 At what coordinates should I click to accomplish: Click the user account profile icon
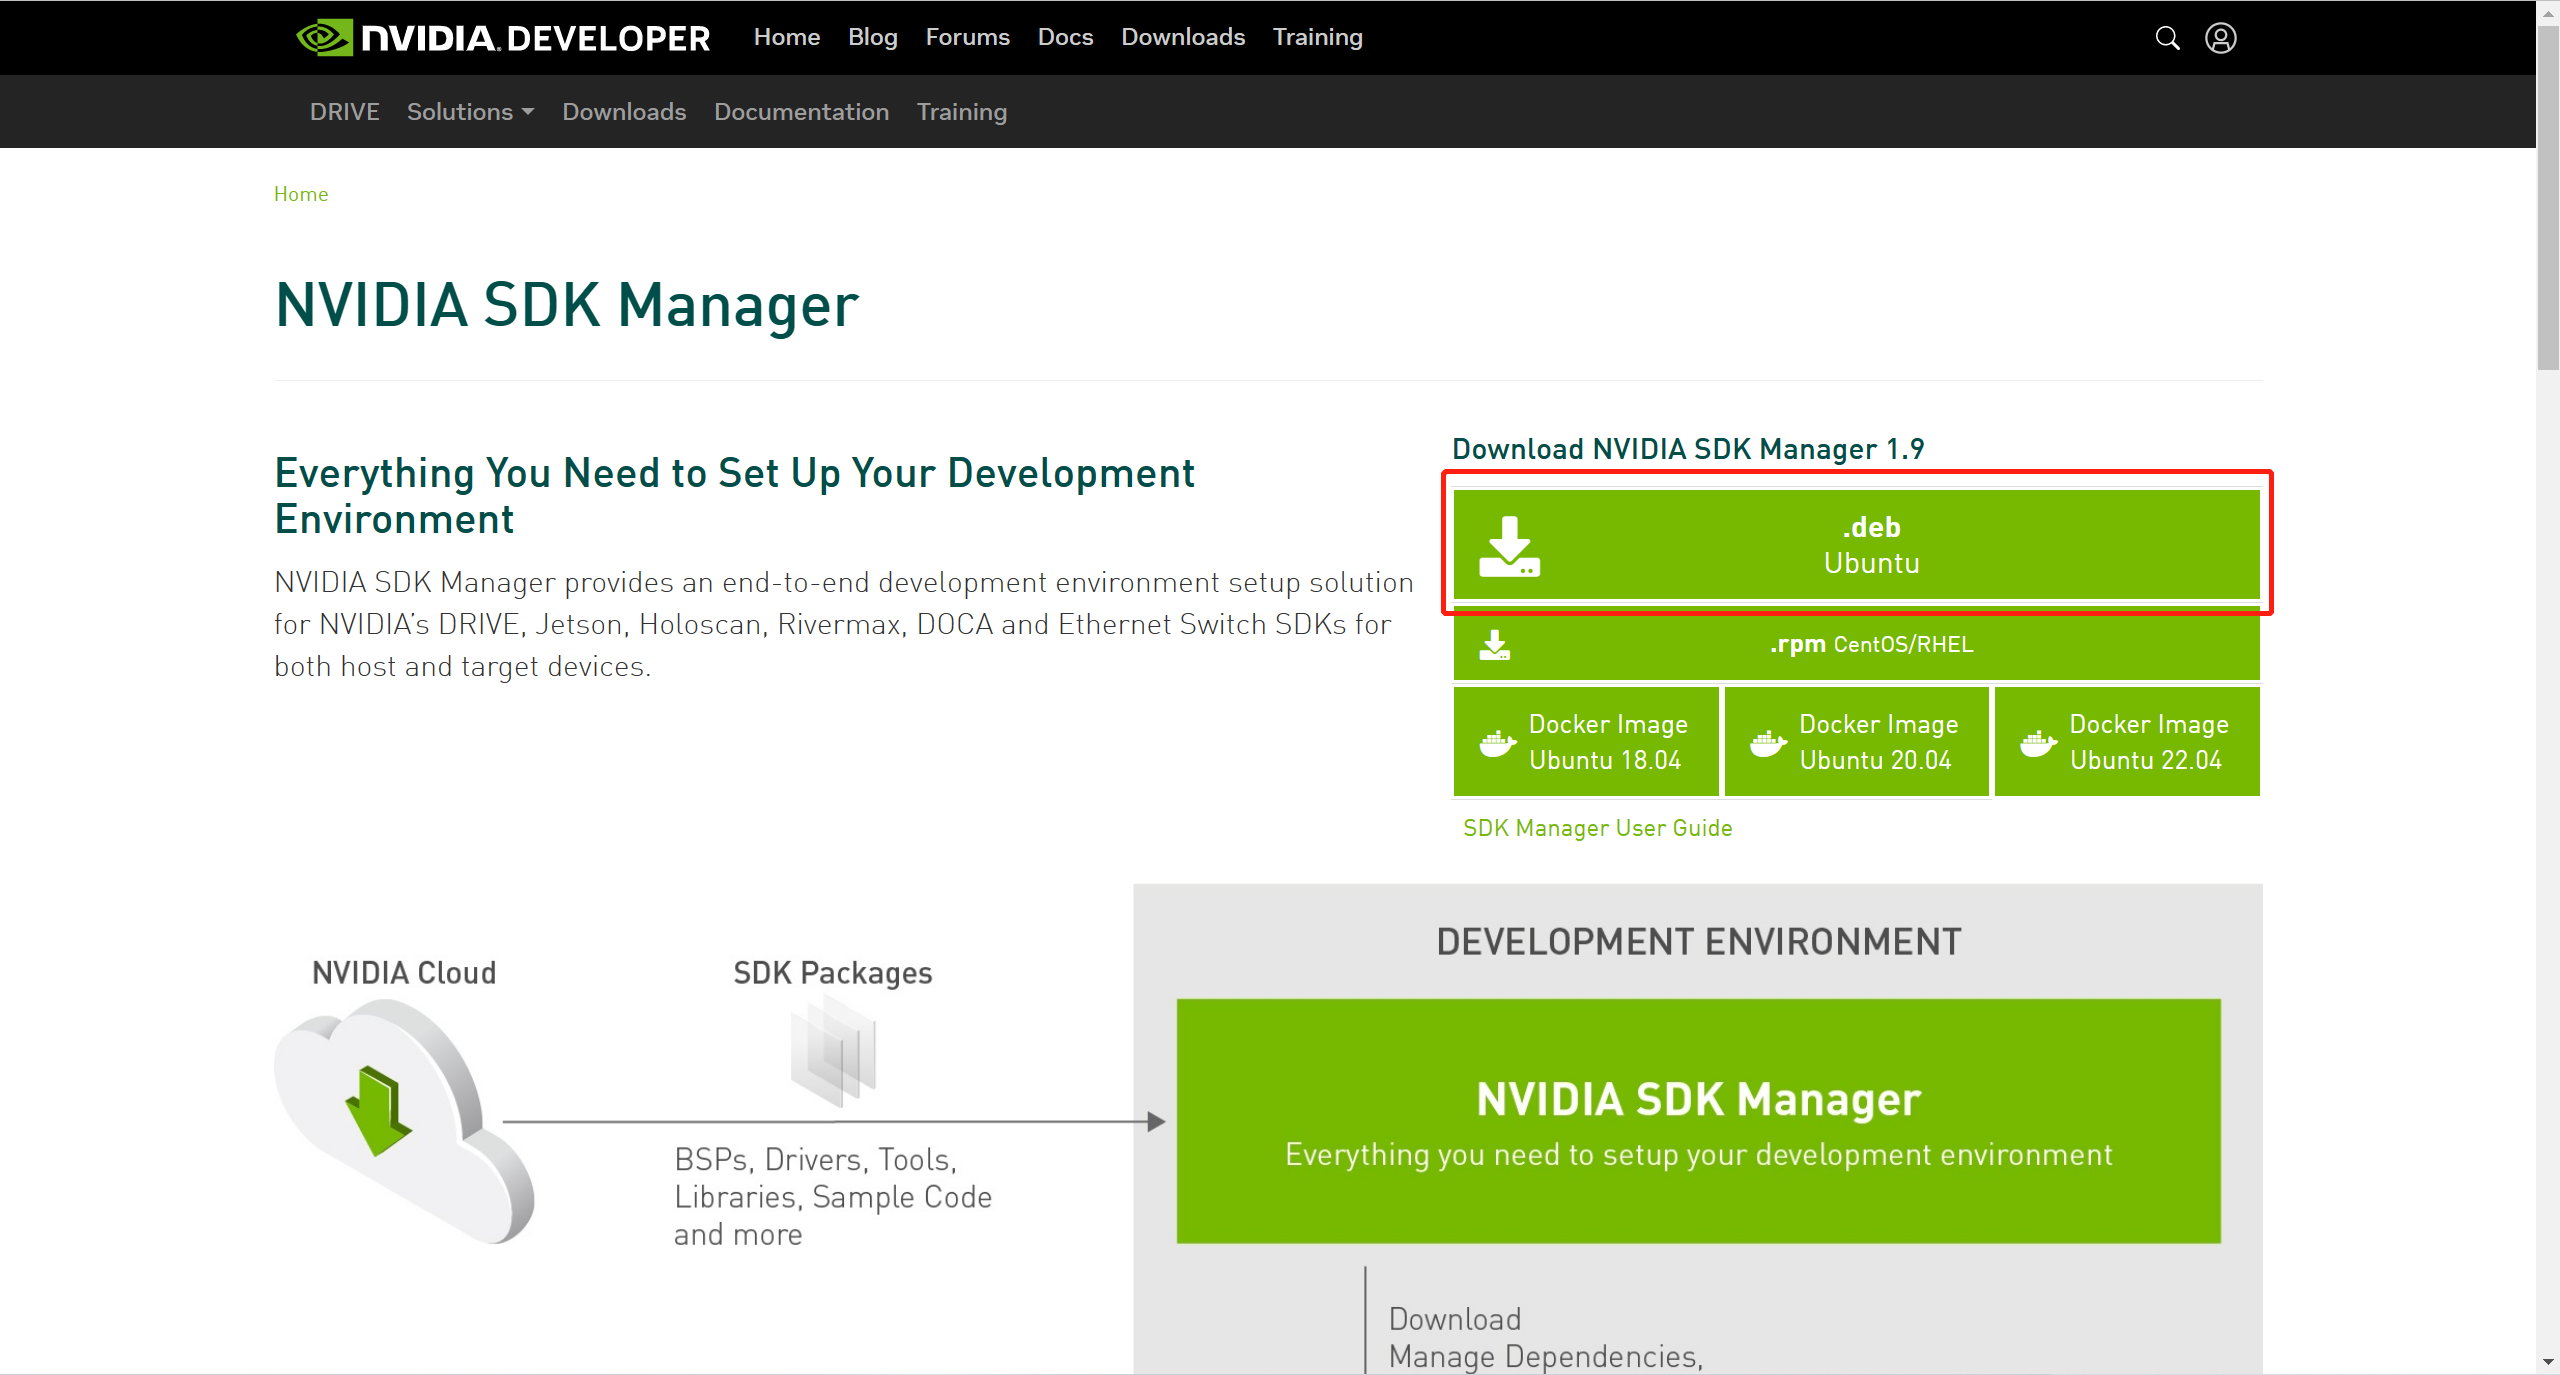click(2220, 38)
